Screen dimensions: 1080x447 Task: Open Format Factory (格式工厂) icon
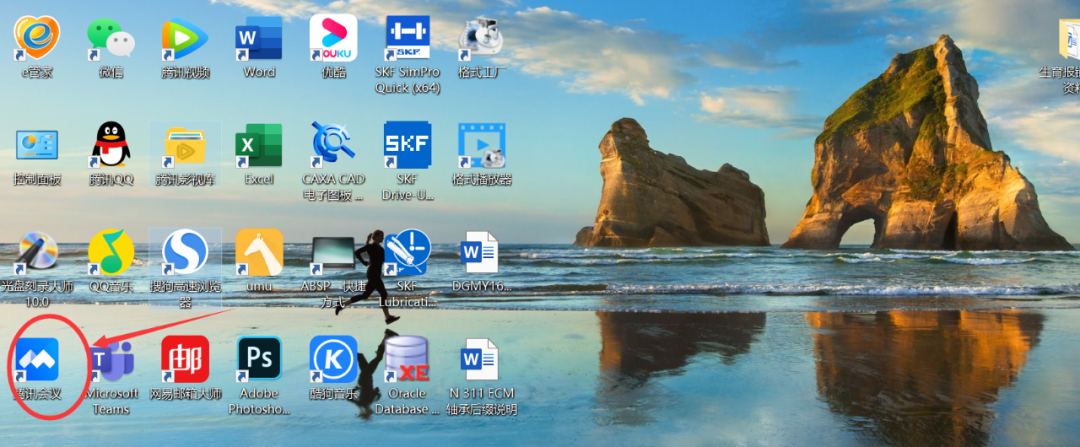click(x=481, y=39)
